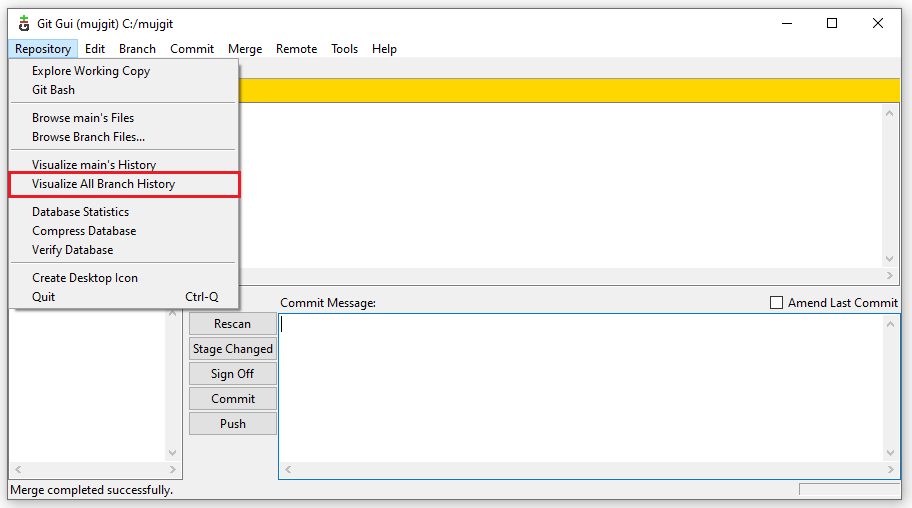The height and width of the screenshot is (508, 912).
Task: Click commit message scroll up arrow
Action: pyautogui.click(x=890, y=324)
